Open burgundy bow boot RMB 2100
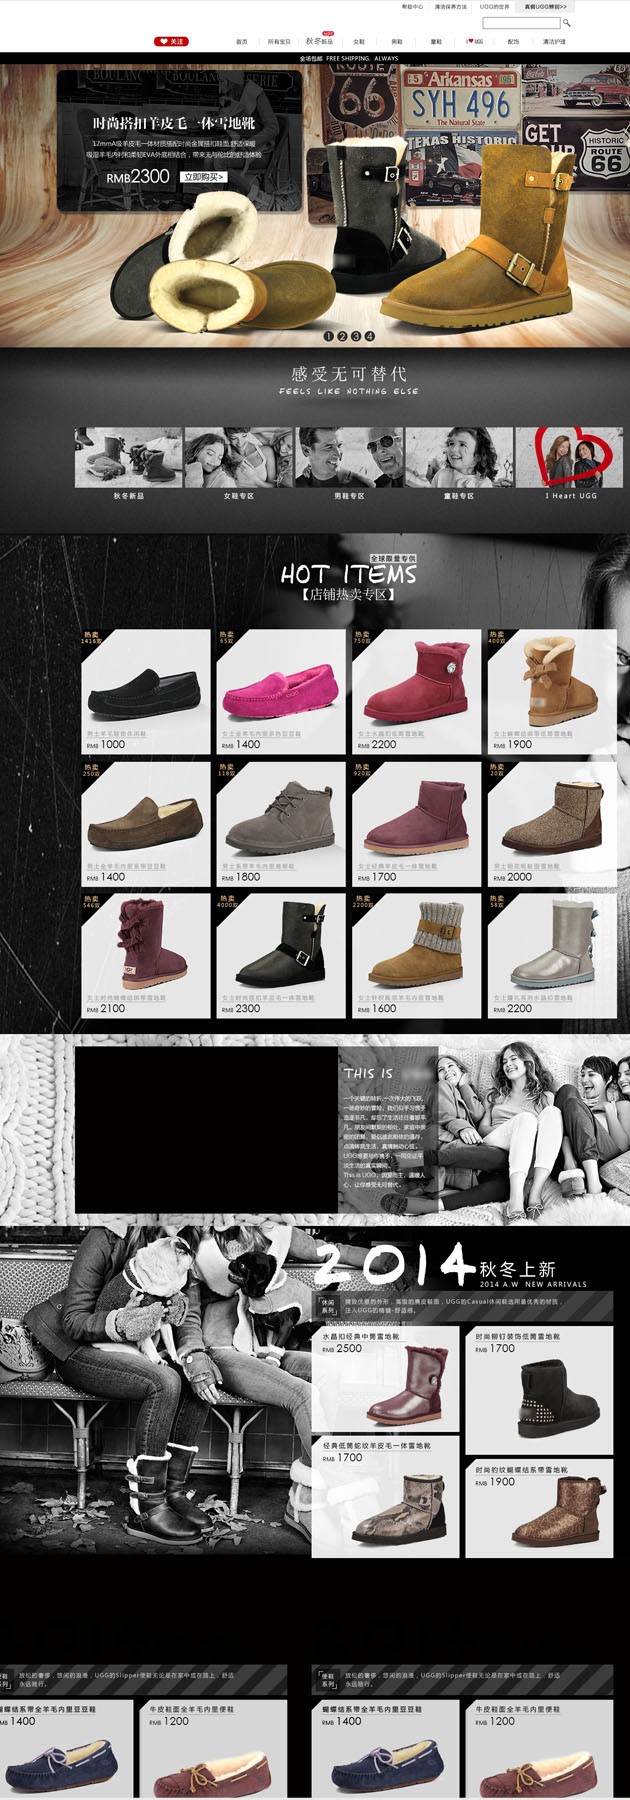This screenshot has height=1800, width=630. [x=146, y=956]
